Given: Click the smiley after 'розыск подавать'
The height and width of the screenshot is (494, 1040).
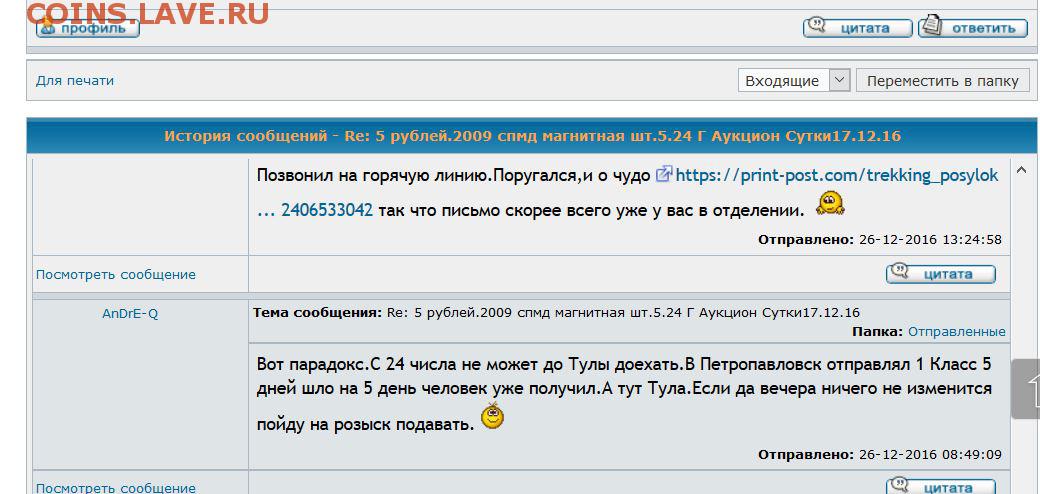Looking at the screenshot, I should (492, 416).
